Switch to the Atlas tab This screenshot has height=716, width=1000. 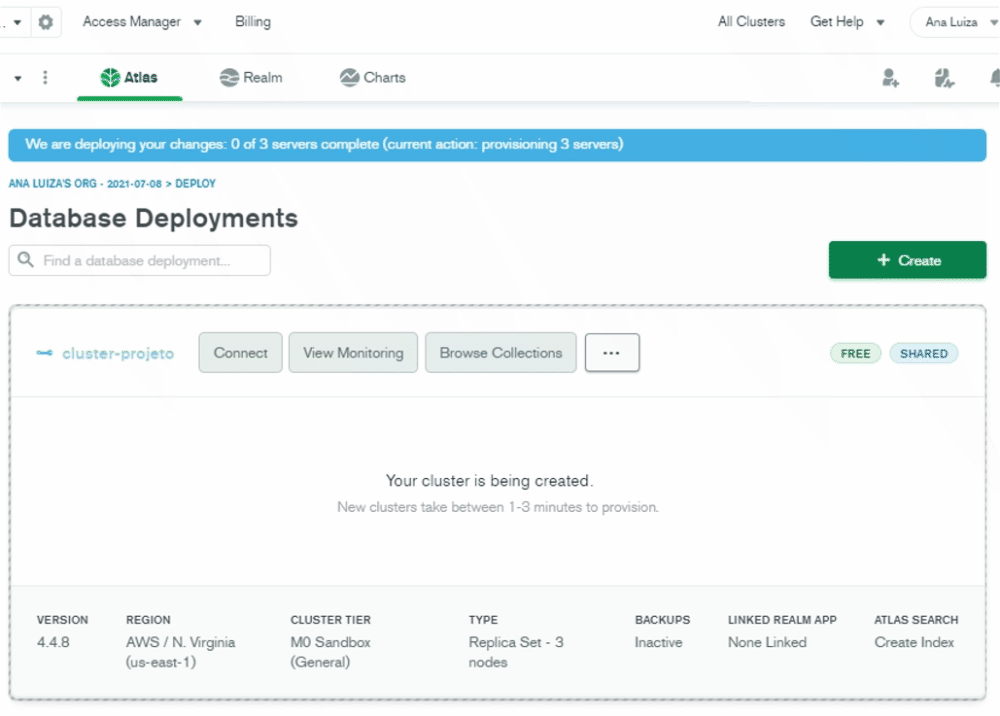pyautogui.click(x=129, y=78)
